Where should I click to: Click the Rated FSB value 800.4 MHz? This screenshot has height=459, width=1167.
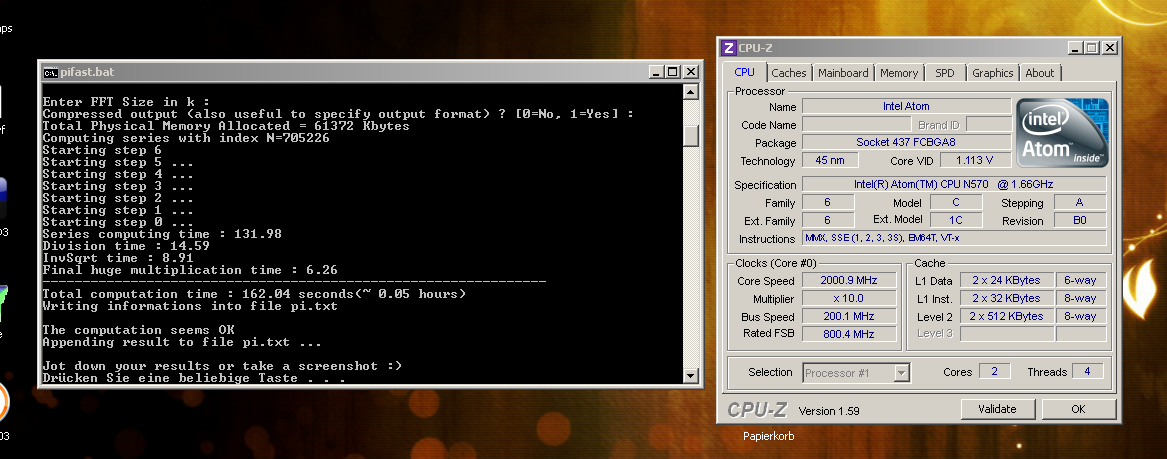pyautogui.click(x=849, y=334)
